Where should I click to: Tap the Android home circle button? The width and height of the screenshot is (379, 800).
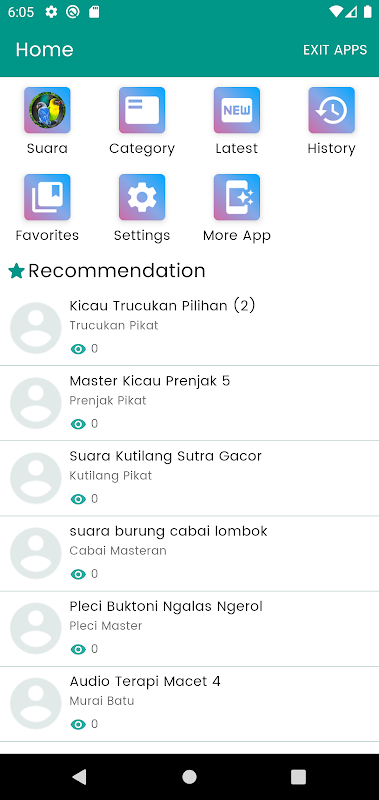point(189,777)
